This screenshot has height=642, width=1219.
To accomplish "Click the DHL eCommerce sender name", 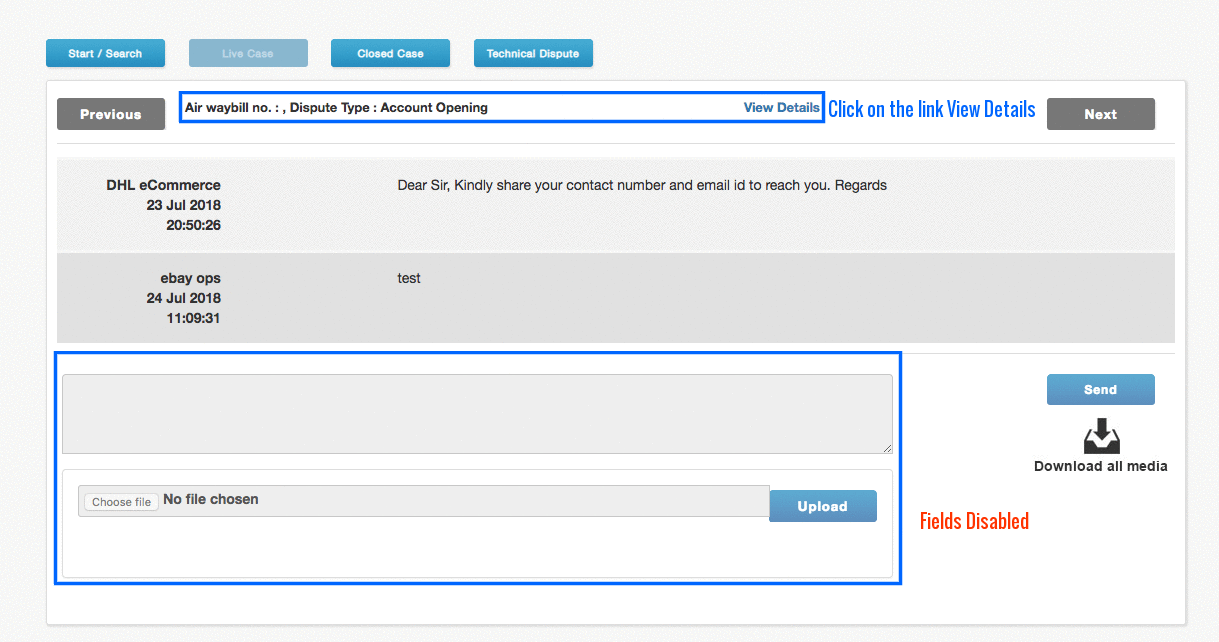I will (163, 184).
